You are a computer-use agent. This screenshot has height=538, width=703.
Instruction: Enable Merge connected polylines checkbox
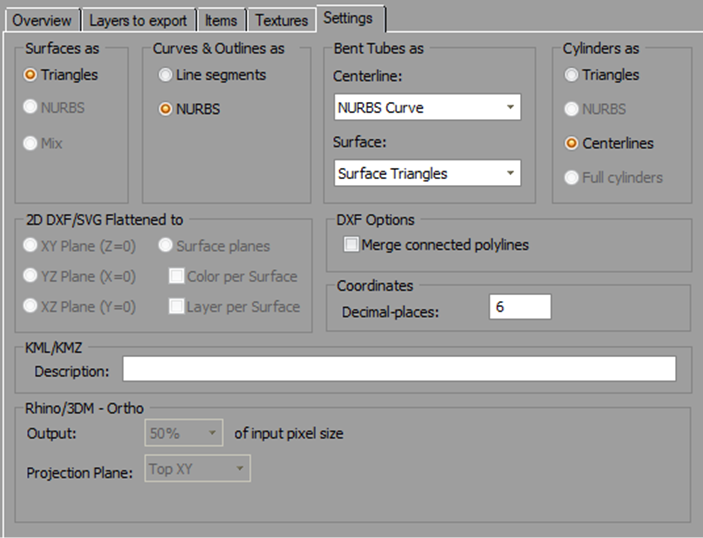point(350,245)
